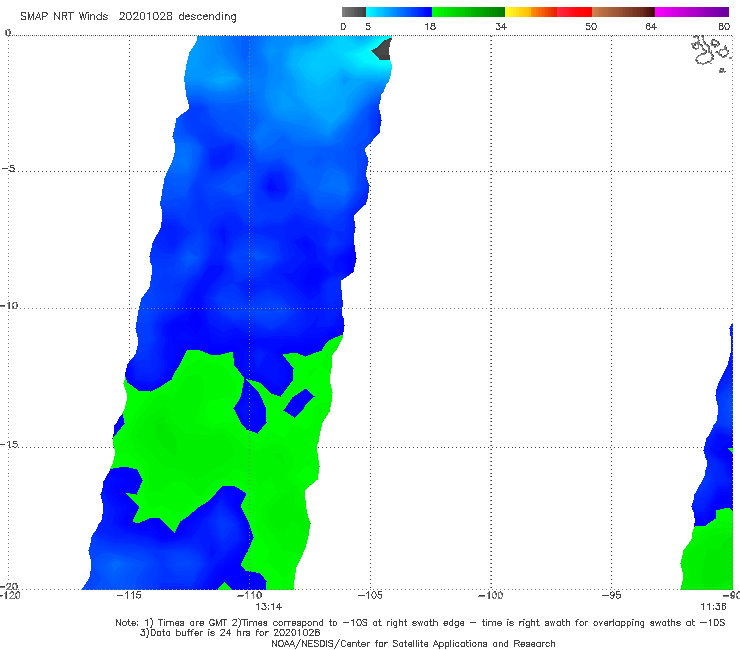Viewport: 740px width, 650px height.
Task: Click colorbar label '50'
Action: click(591, 27)
